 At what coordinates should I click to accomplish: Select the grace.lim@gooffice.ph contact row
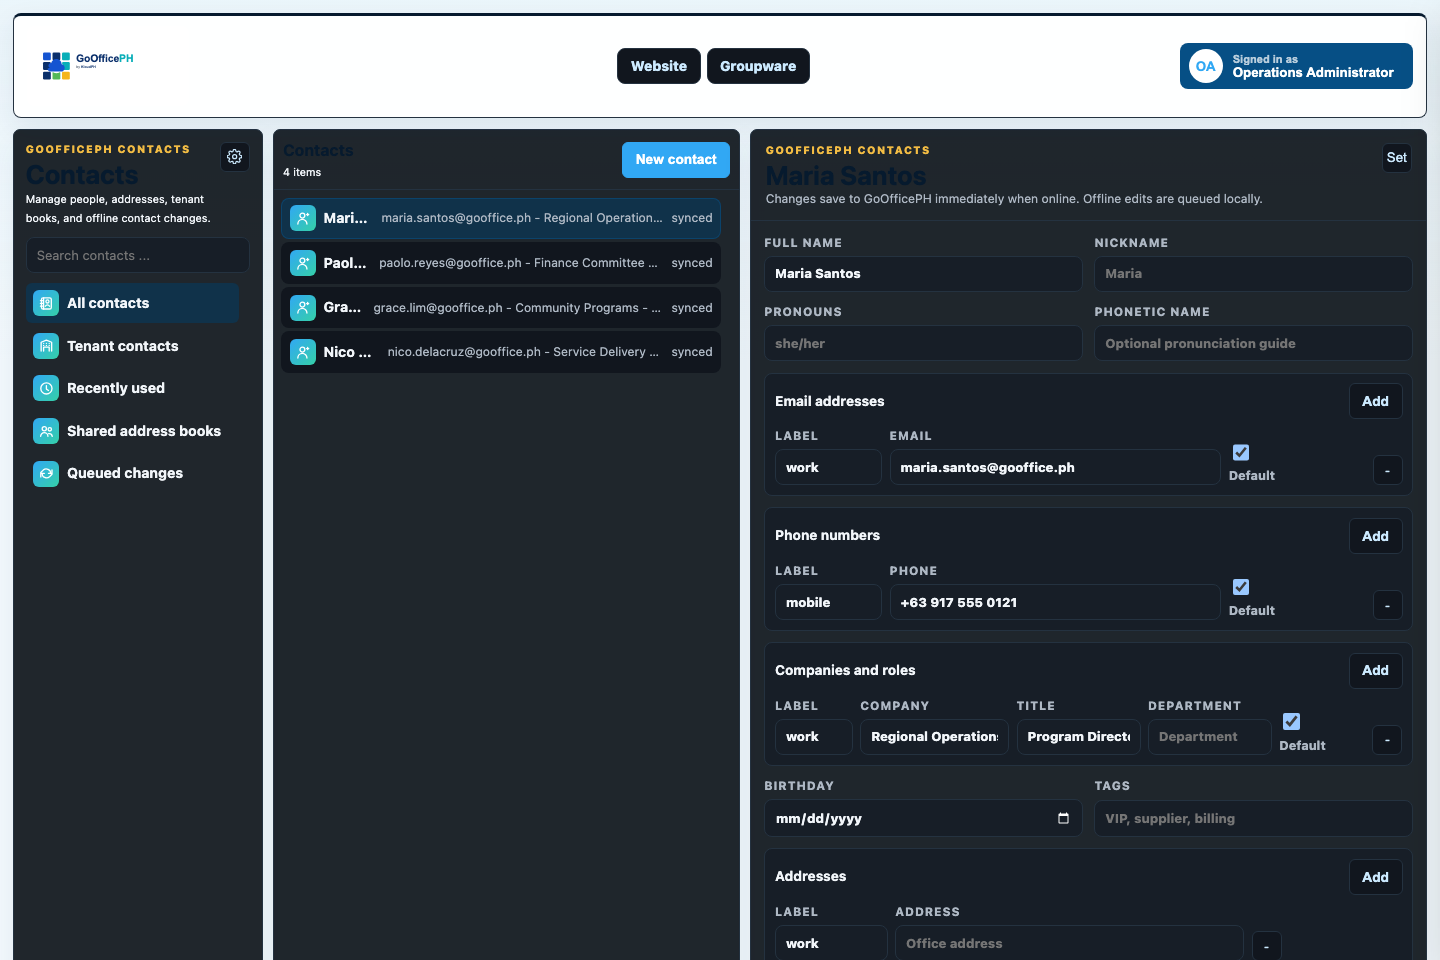click(501, 308)
